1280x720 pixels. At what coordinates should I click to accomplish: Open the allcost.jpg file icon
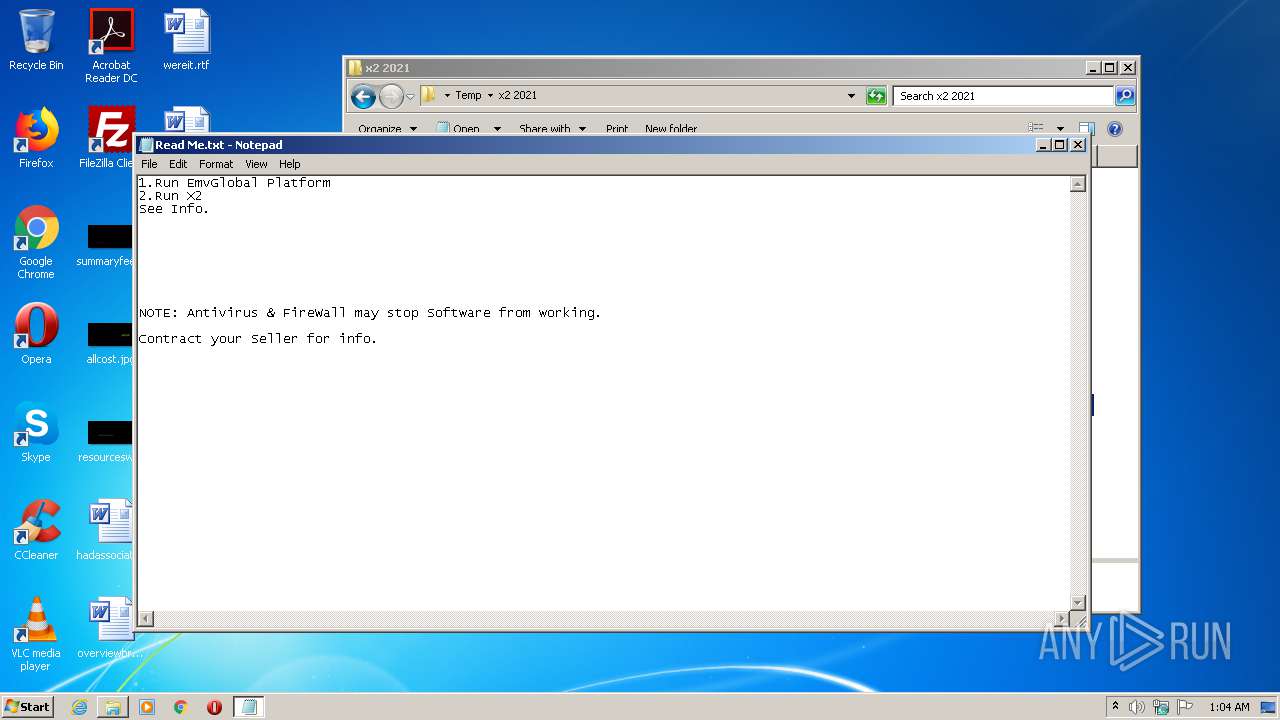110,342
